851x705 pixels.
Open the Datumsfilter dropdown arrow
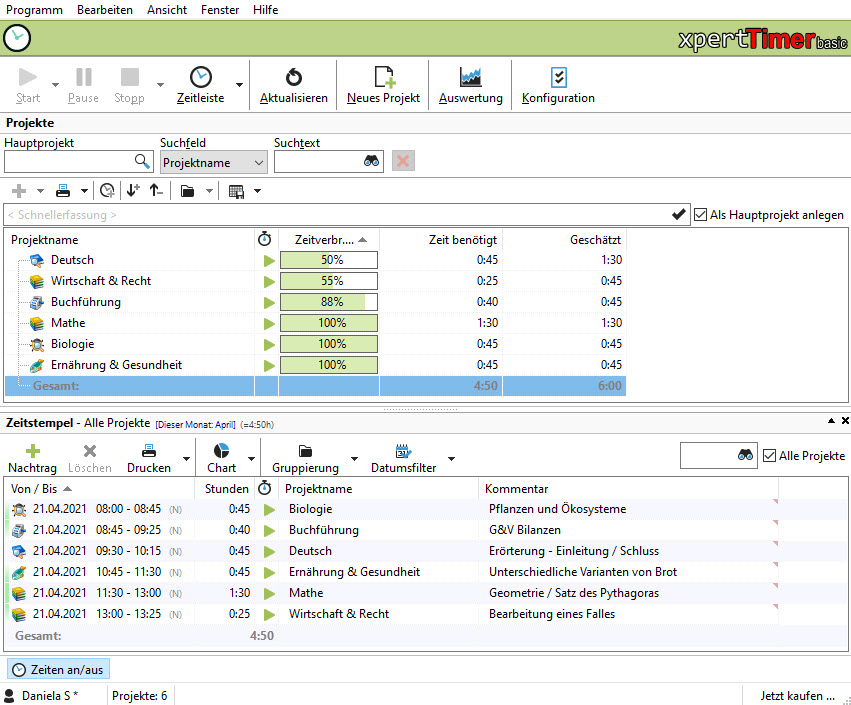(x=451, y=459)
